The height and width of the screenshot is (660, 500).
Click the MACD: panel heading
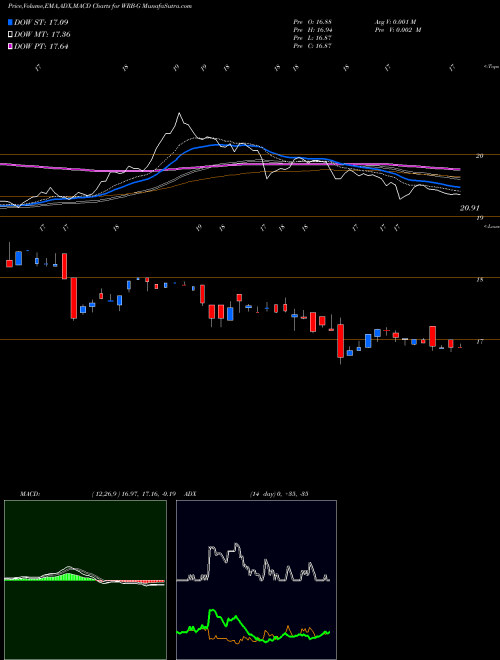(x=29, y=494)
